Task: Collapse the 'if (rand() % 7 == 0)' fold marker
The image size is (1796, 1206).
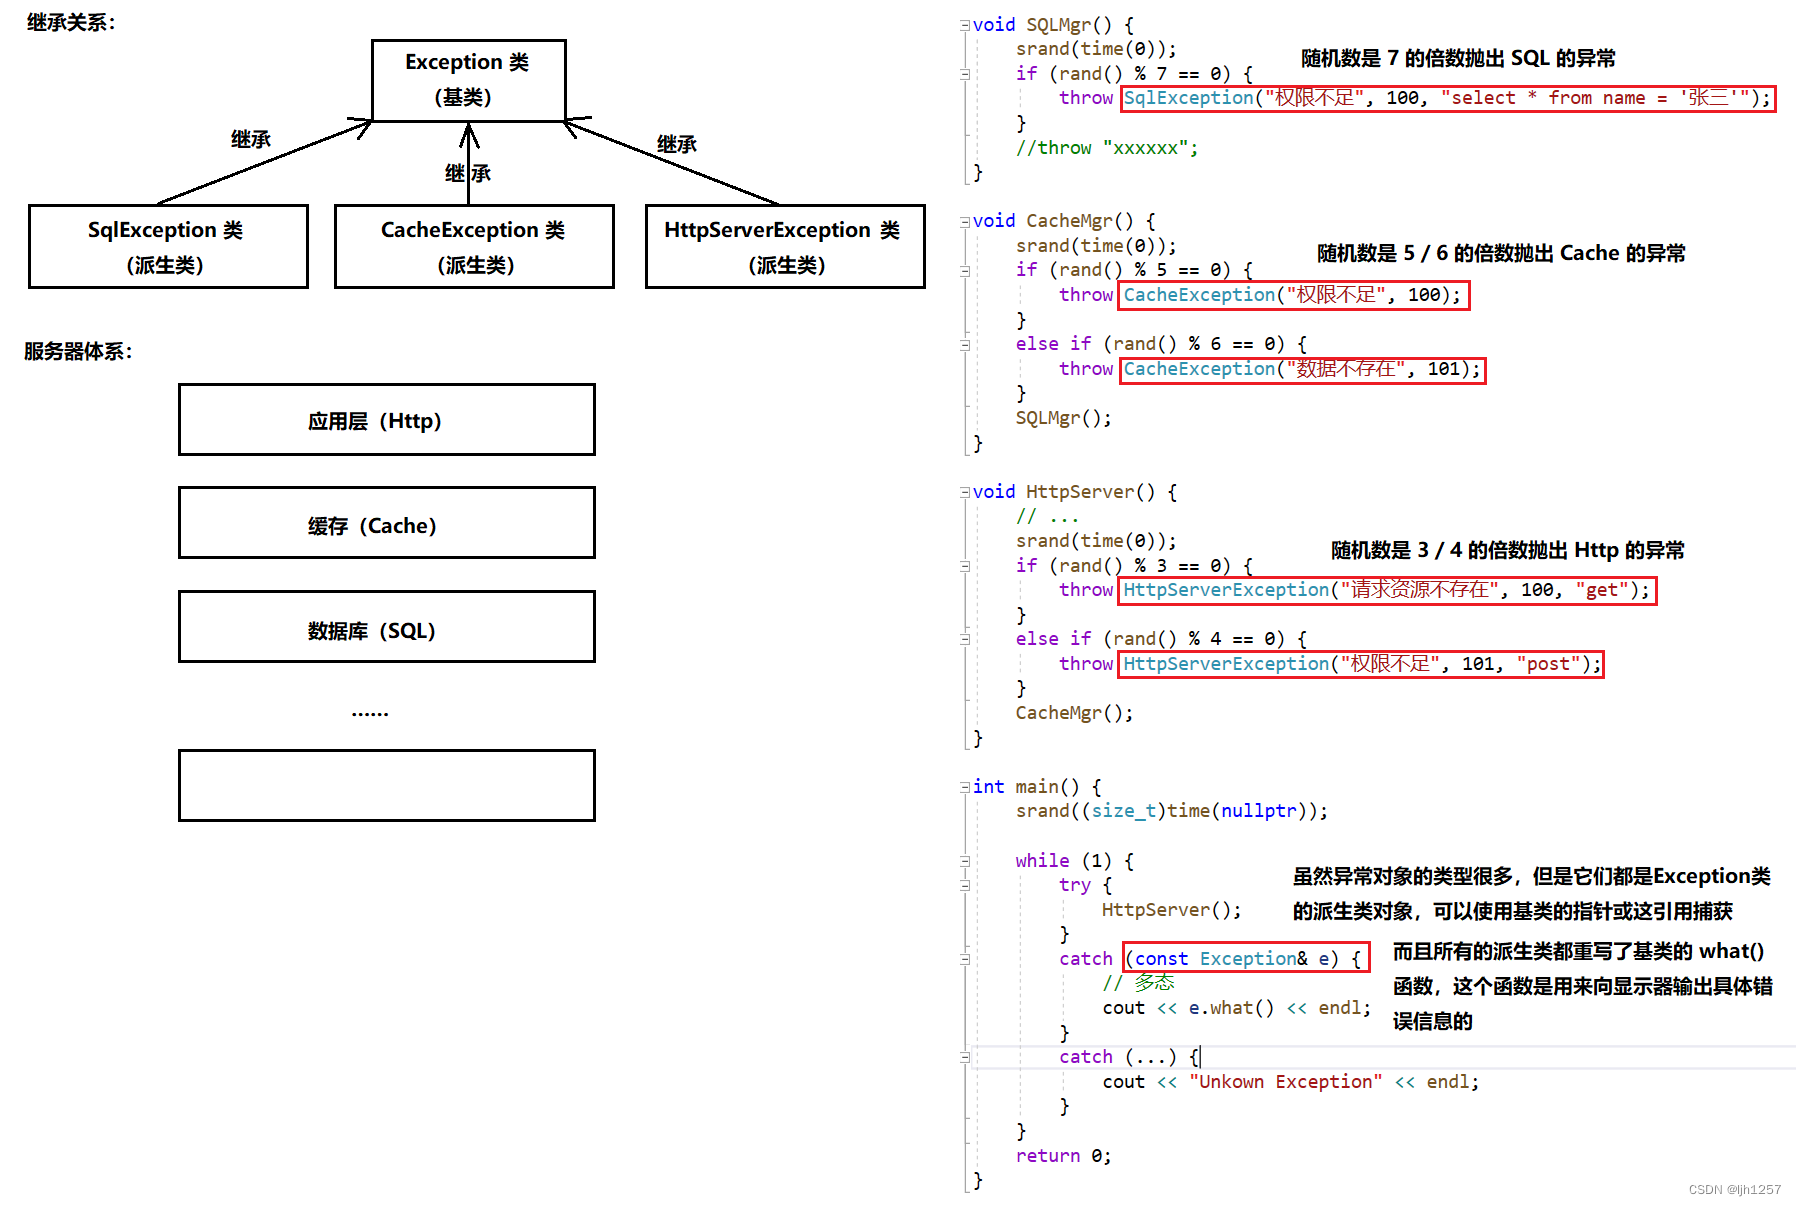Action: [965, 74]
